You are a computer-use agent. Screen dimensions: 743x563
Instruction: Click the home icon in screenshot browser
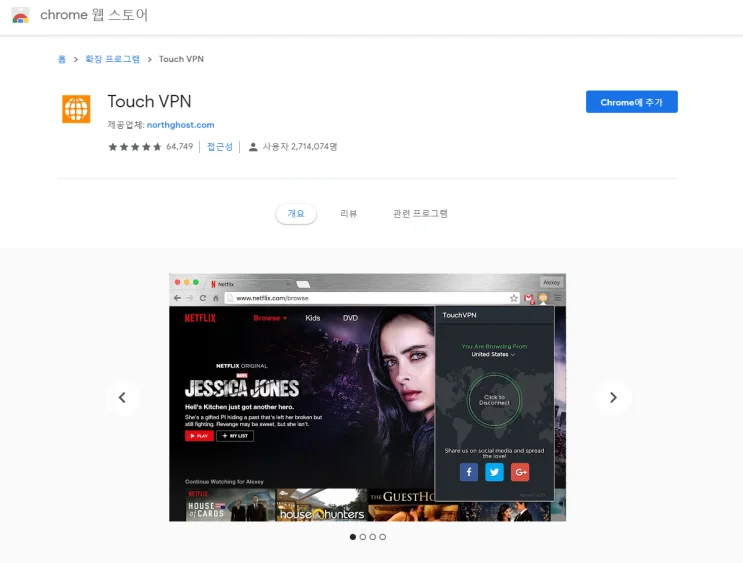coord(216,298)
